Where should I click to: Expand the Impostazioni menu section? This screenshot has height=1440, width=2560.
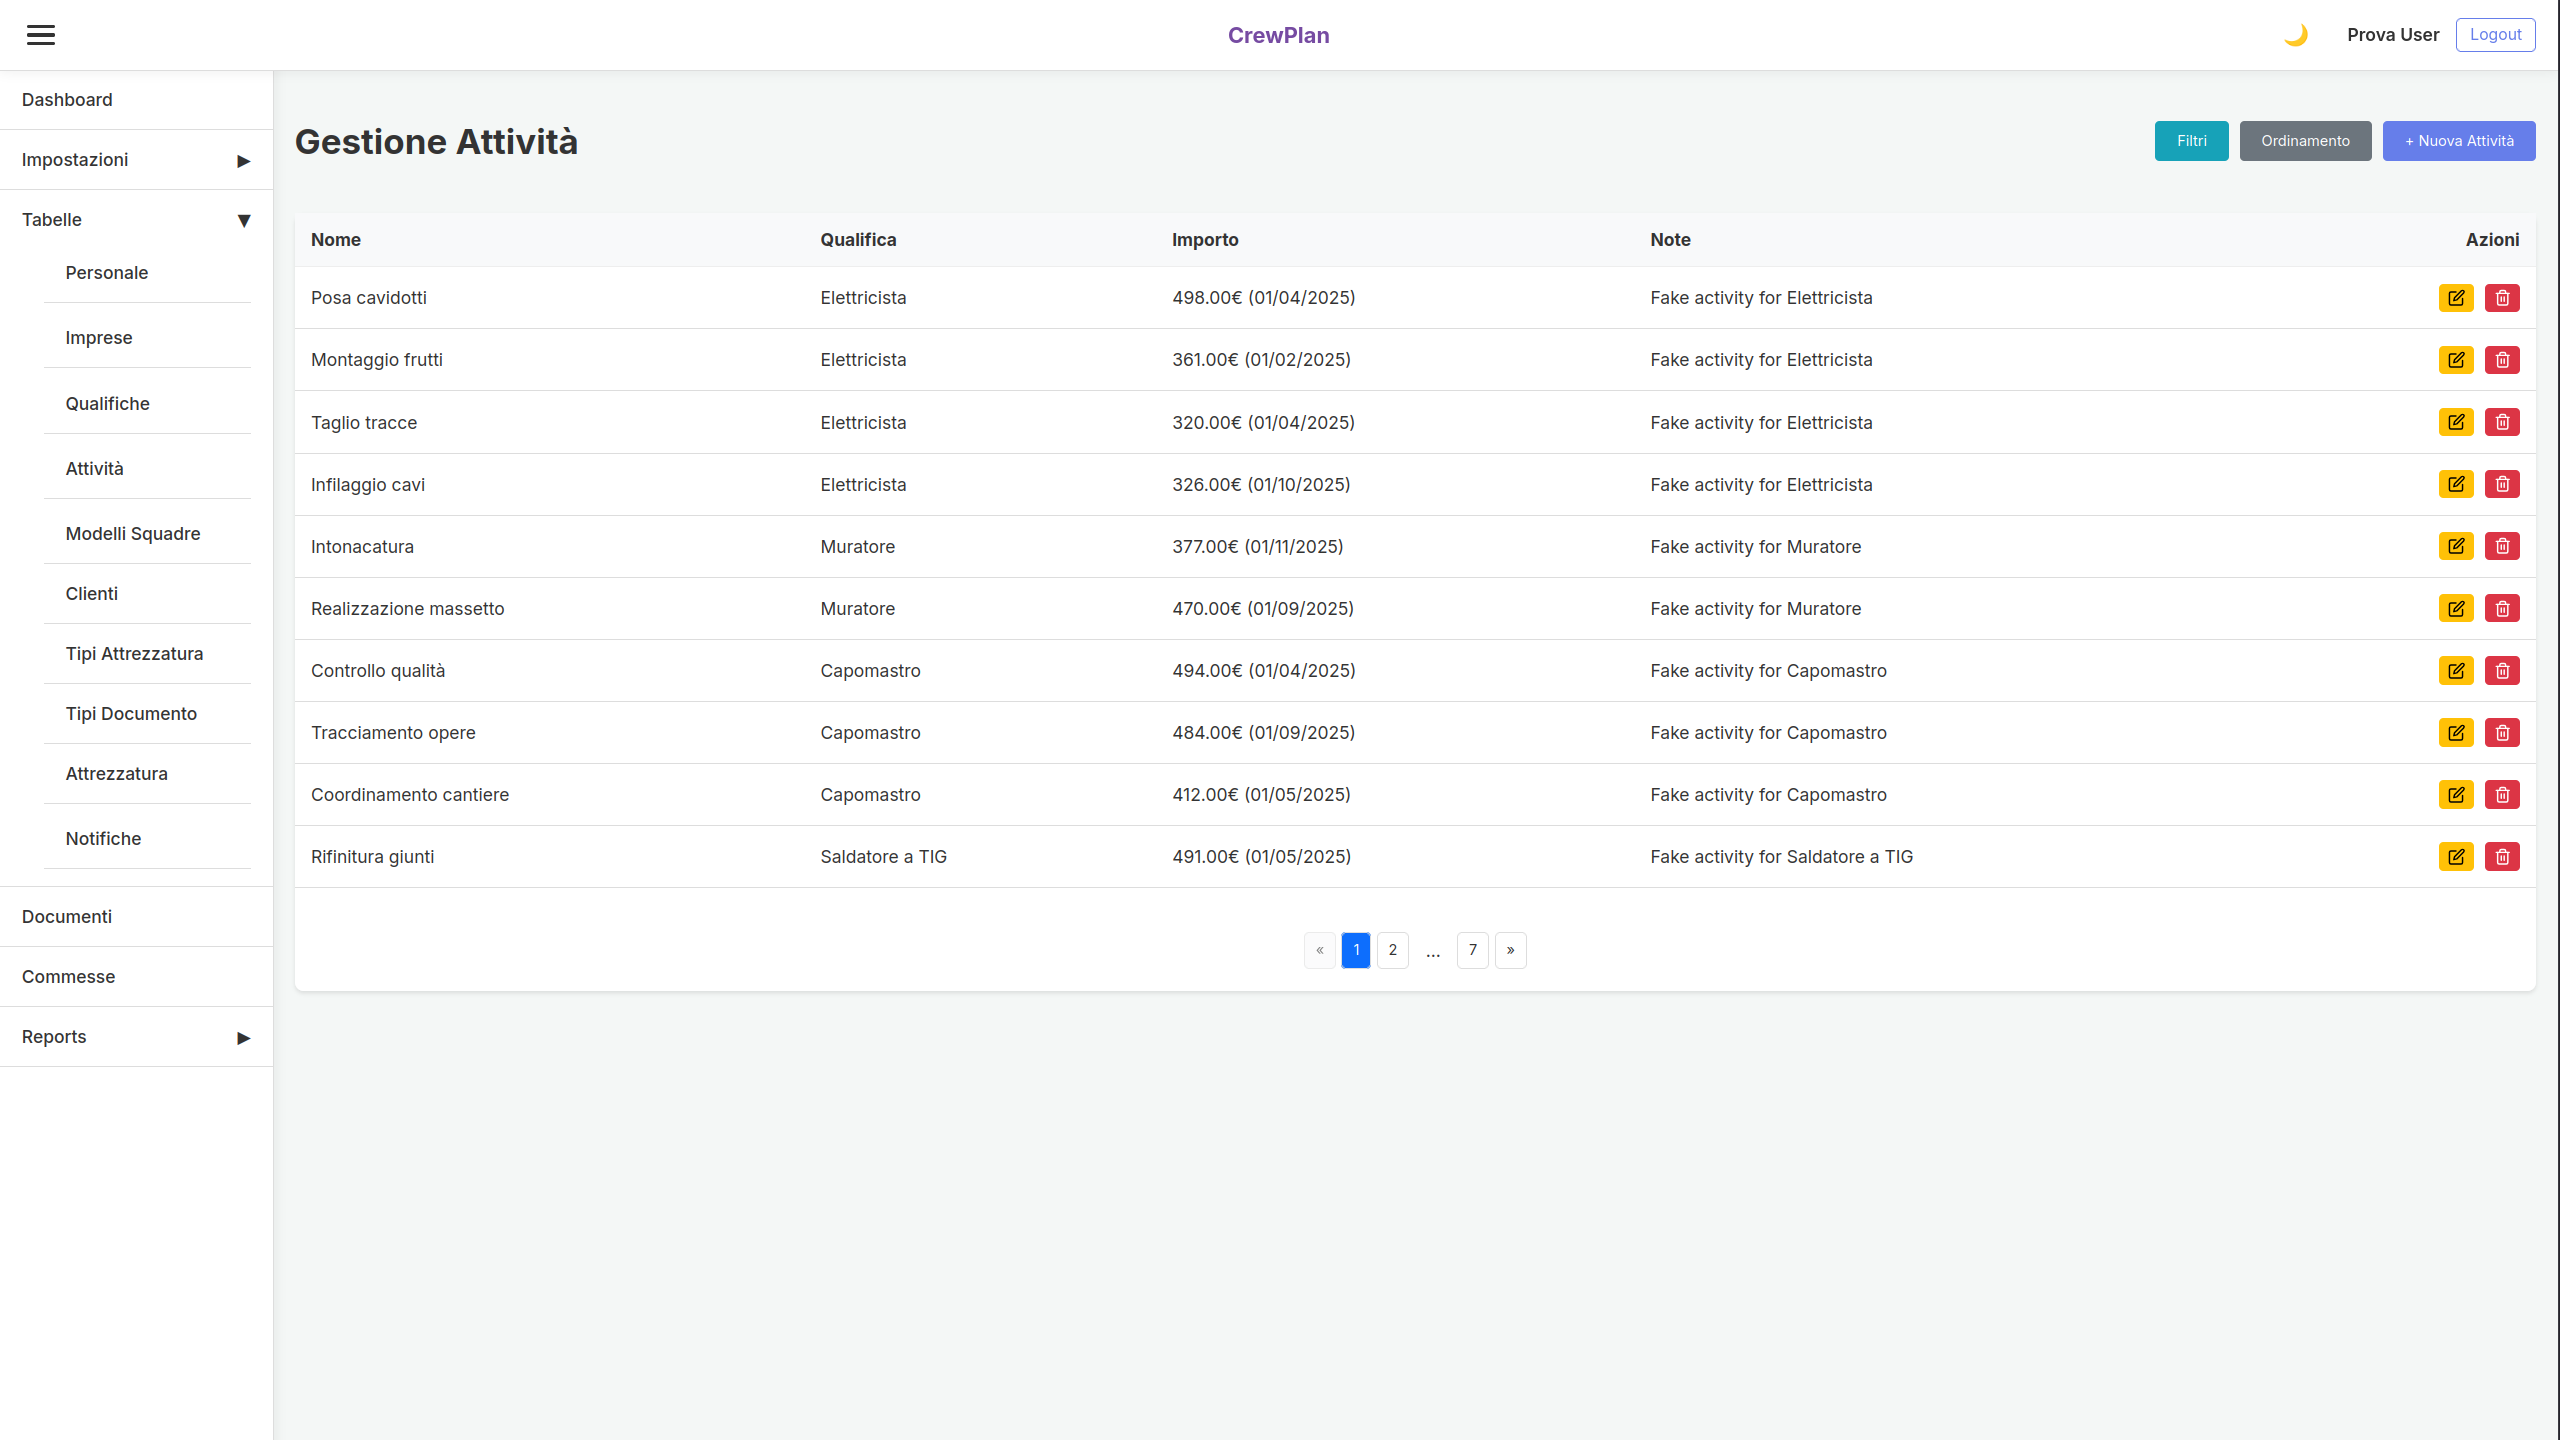(x=136, y=160)
